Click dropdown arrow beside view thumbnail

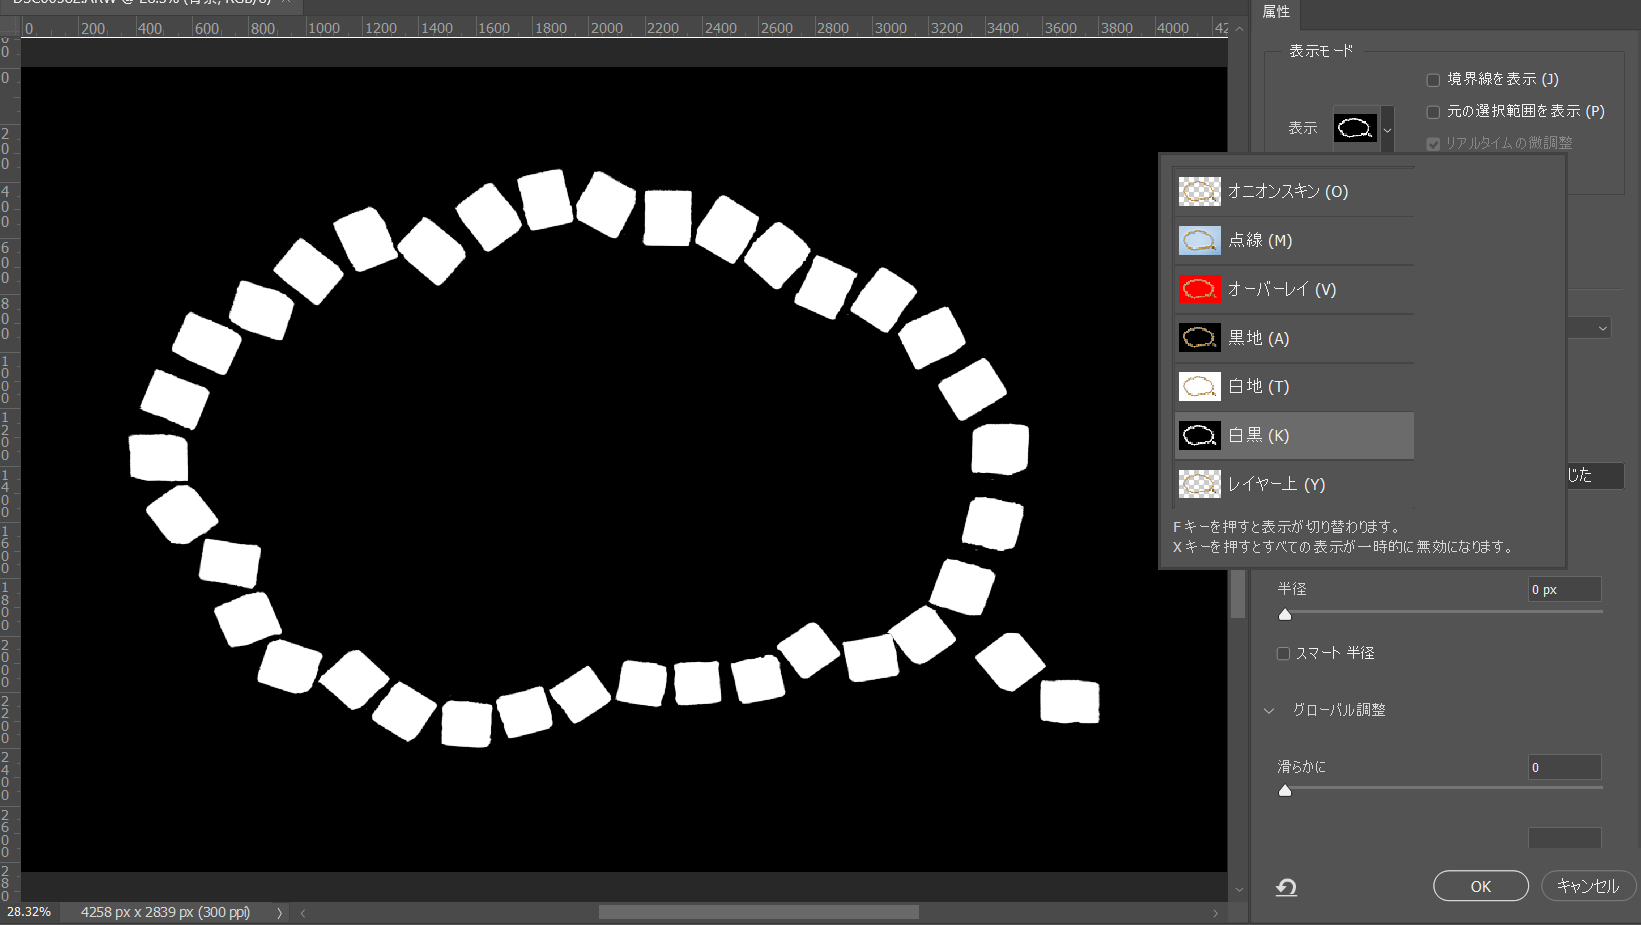tap(1387, 129)
